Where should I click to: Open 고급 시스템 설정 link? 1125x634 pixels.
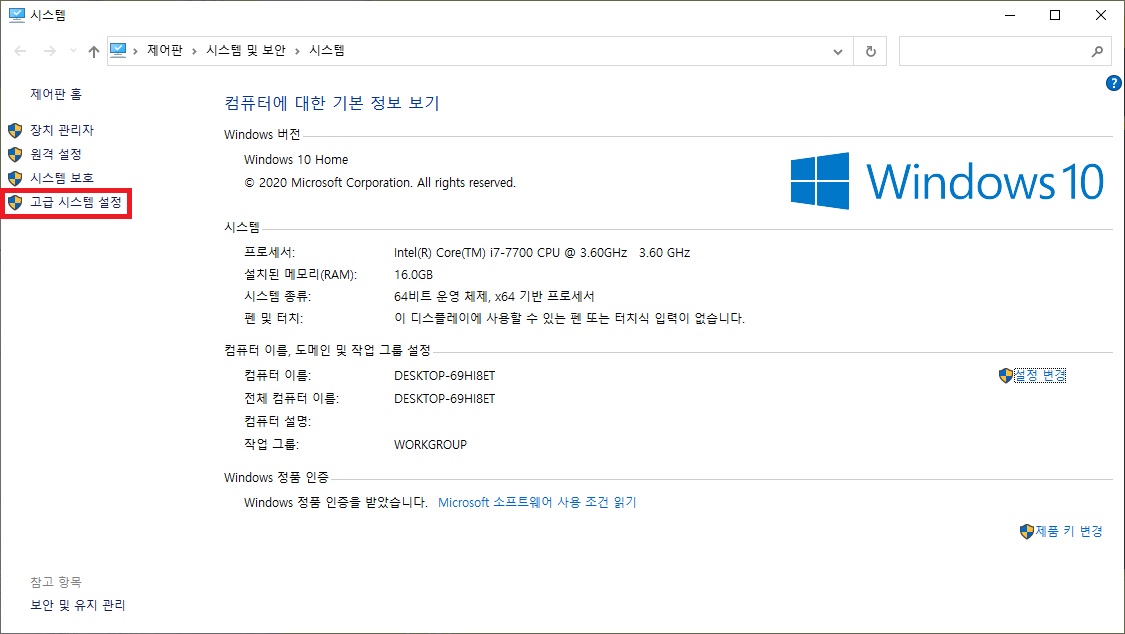pos(76,202)
